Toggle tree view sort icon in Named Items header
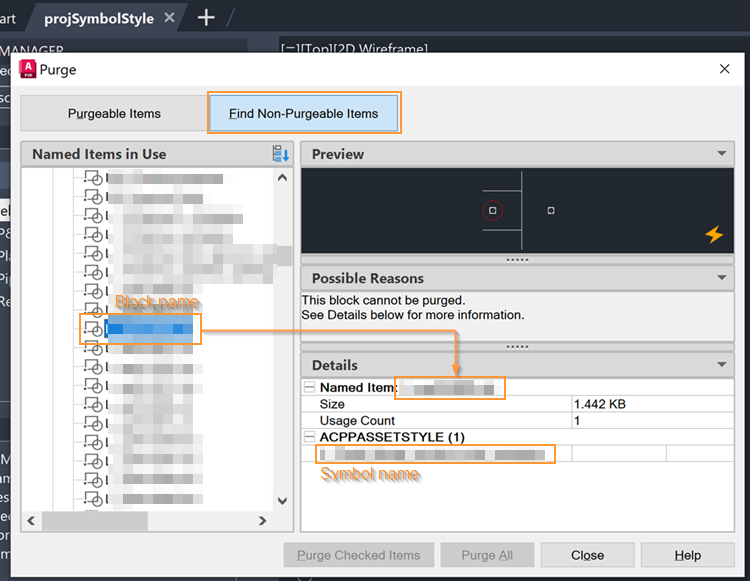 point(281,154)
